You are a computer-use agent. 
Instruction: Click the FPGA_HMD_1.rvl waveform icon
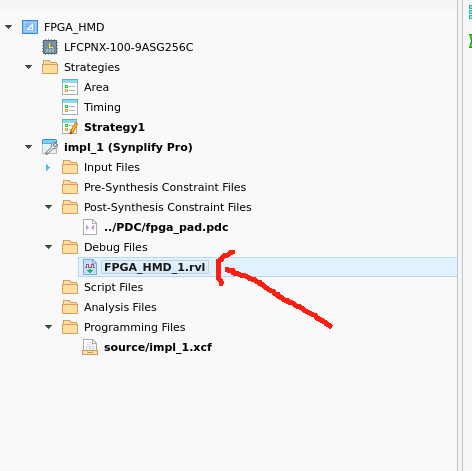click(90, 267)
